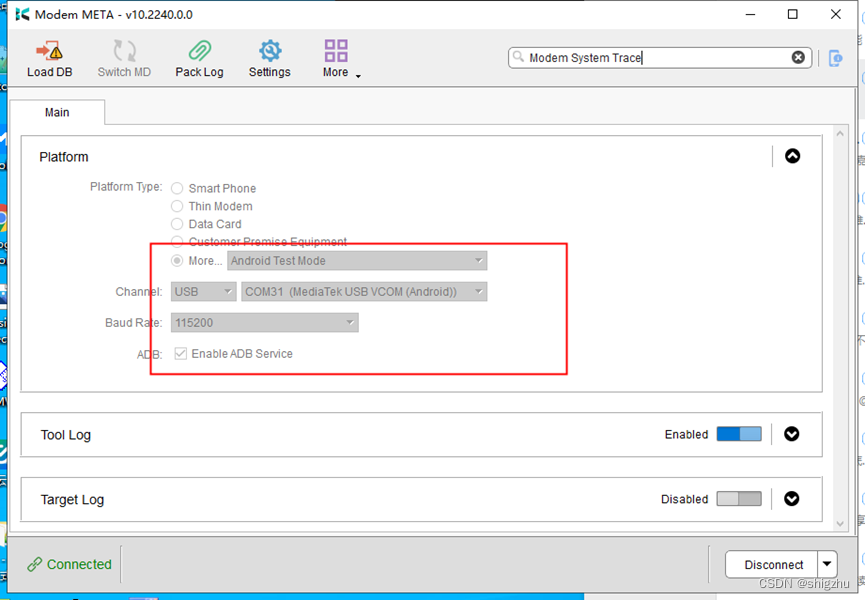Open the COM31 port dropdown
The width and height of the screenshot is (865, 600).
[364, 292]
